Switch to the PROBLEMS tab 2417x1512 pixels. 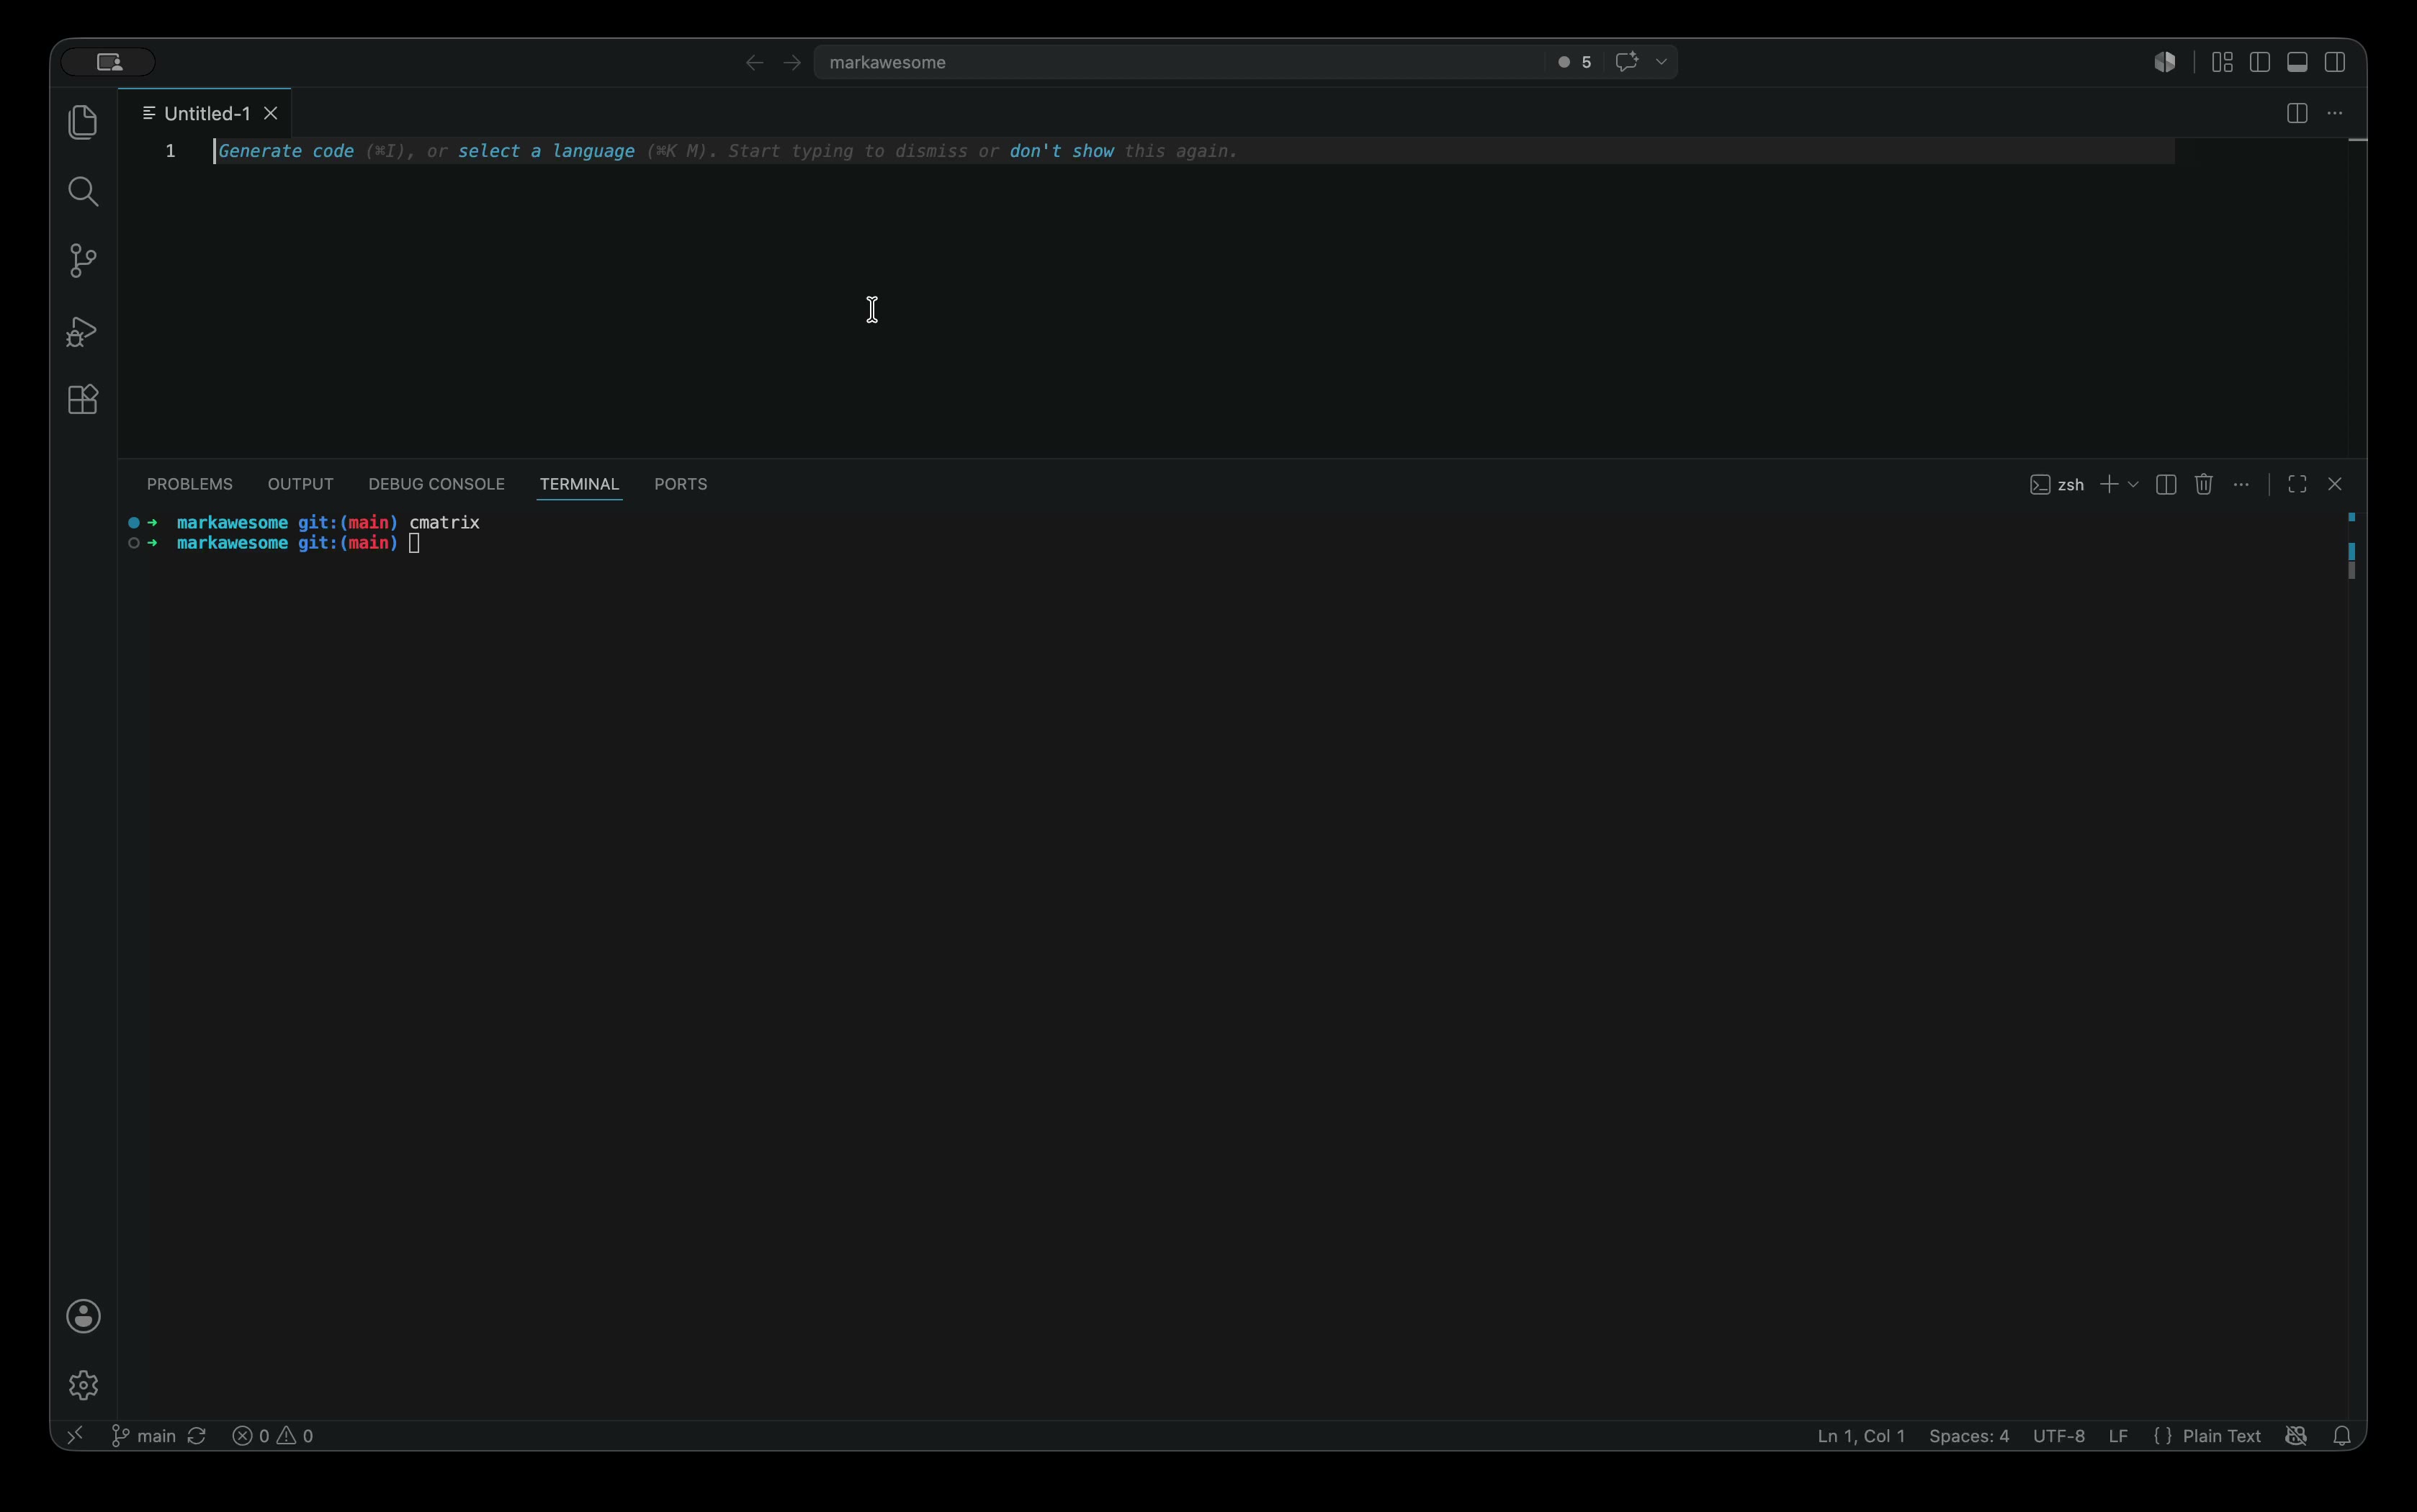[190, 484]
